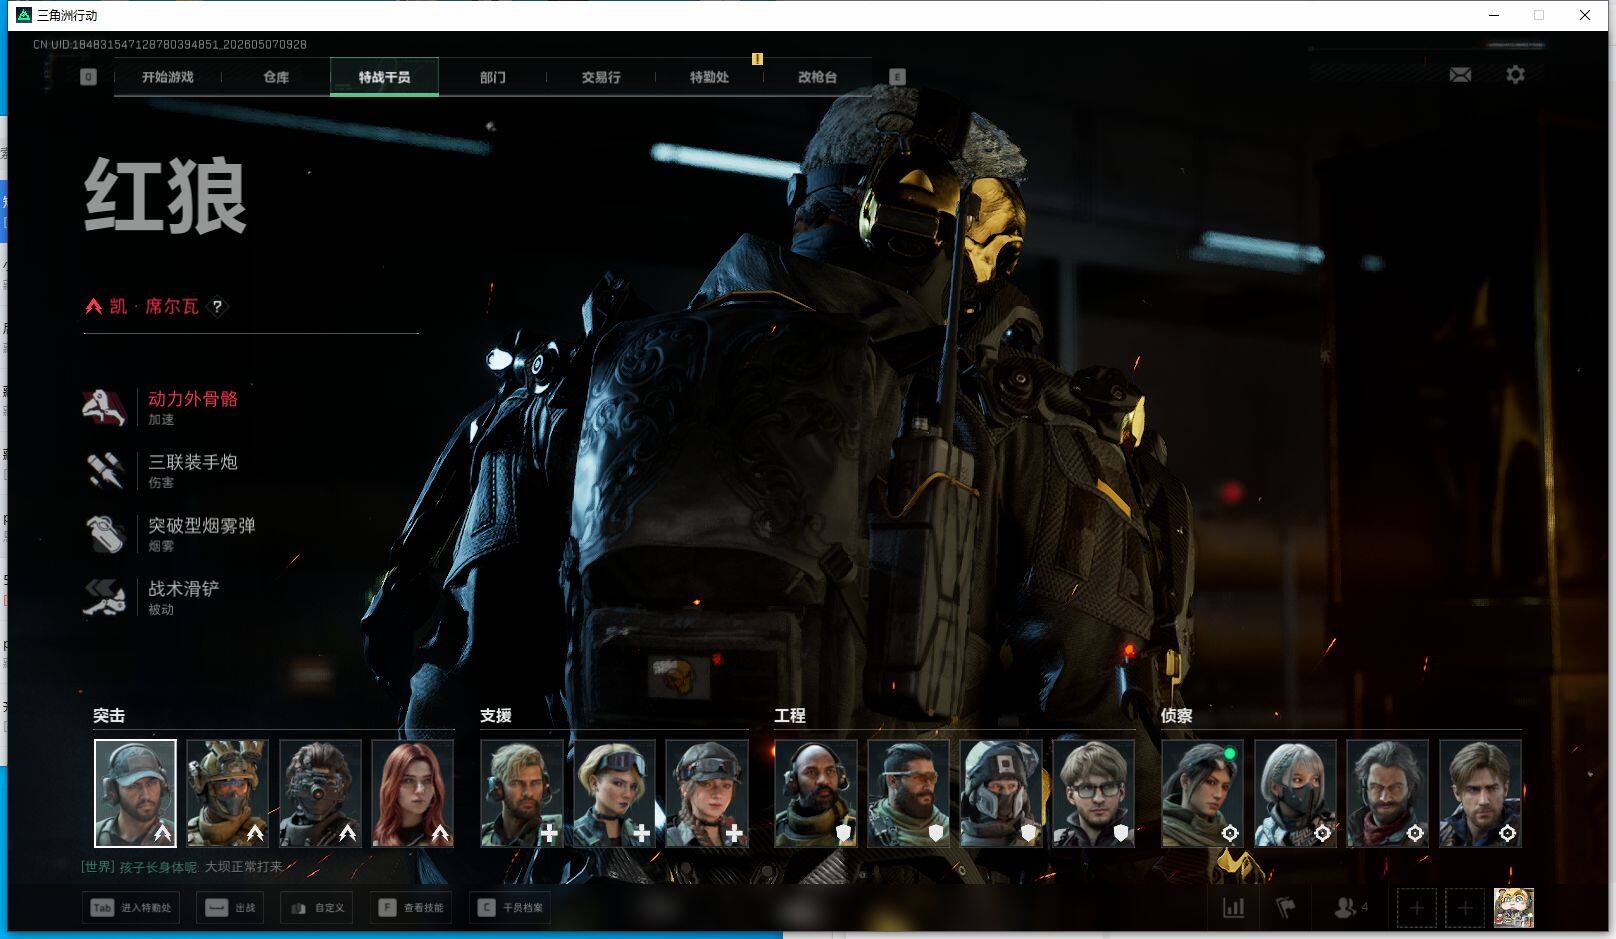
Task: Click the 动力外骨骼 skill name
Action: pos(193,399)
